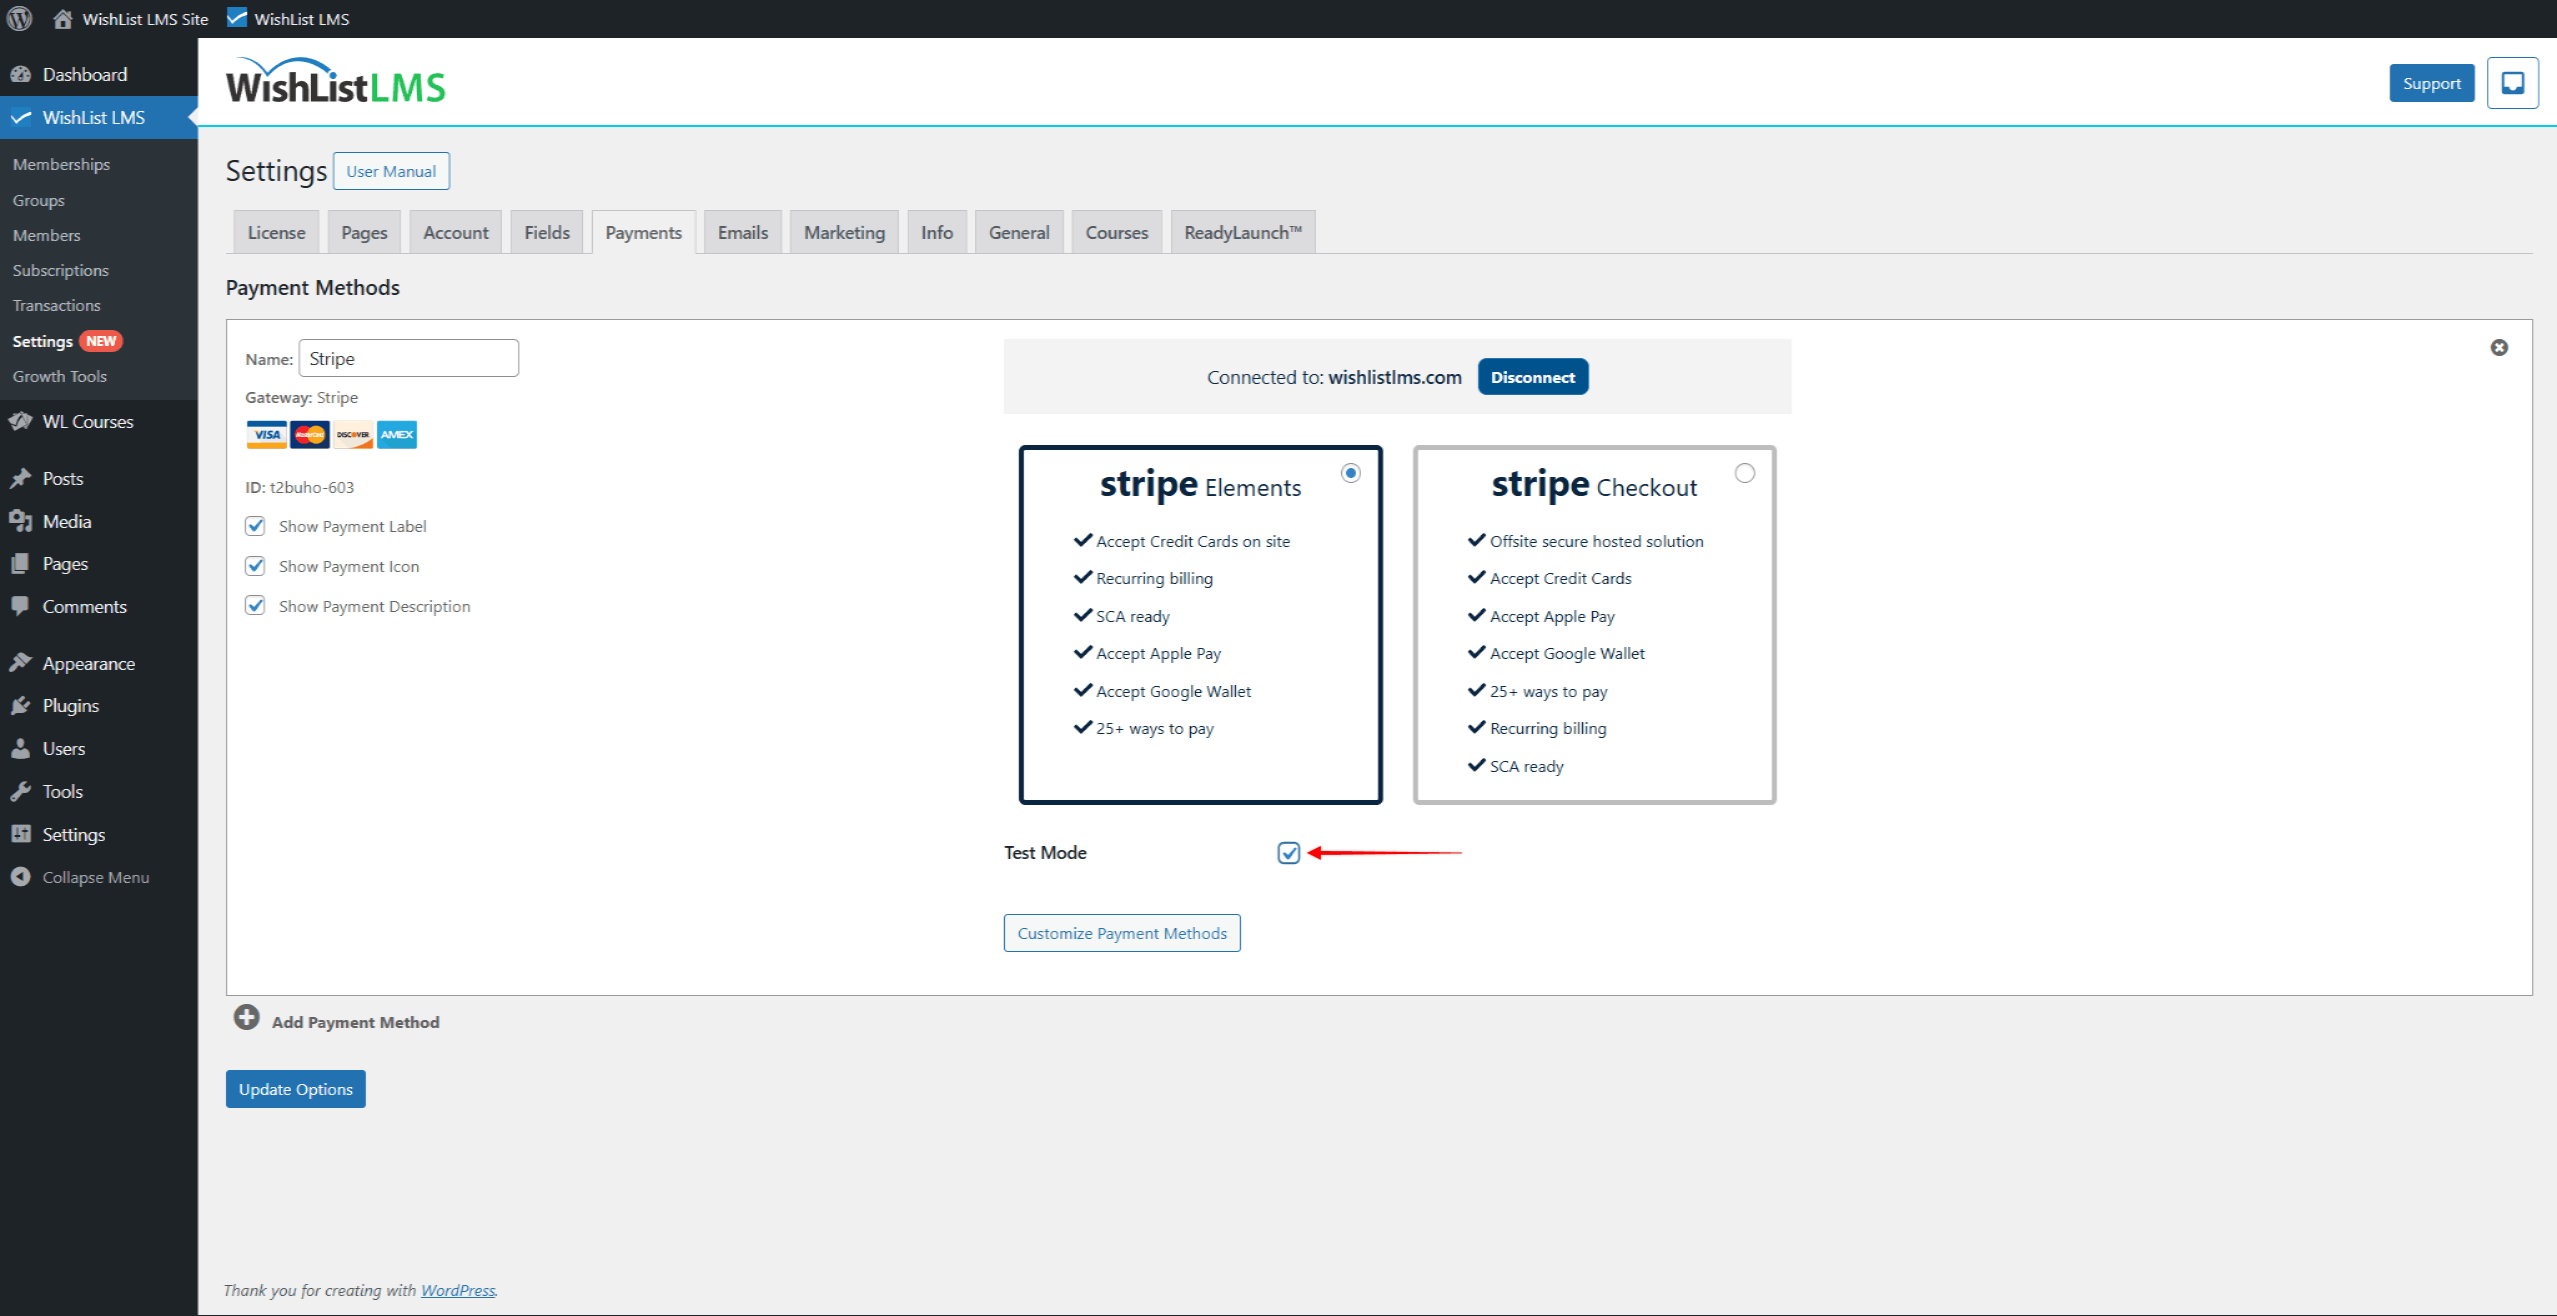Screen dimensions: 2557x1316
Task: Click the home icon beside WishList LMS Site
Action: [63, 18]
